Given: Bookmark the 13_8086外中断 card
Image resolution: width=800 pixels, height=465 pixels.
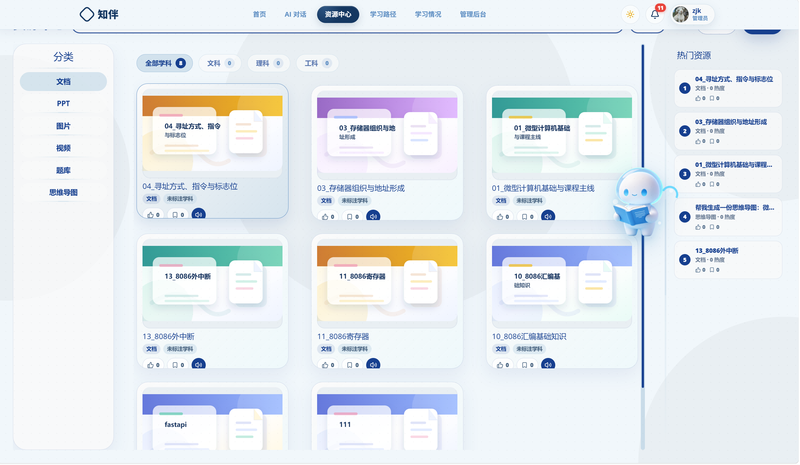Looking at the screenshot, I should pyautogui.click(x=178, y=365).
